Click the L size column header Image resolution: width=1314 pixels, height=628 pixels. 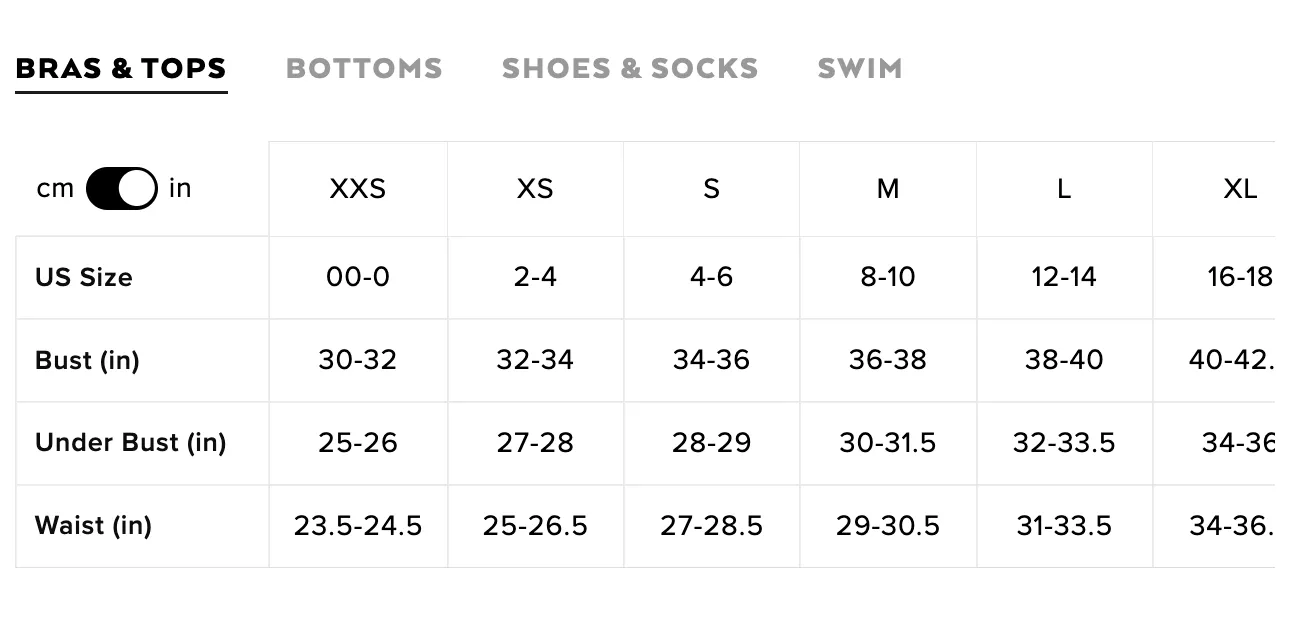tap(1064, 188)
